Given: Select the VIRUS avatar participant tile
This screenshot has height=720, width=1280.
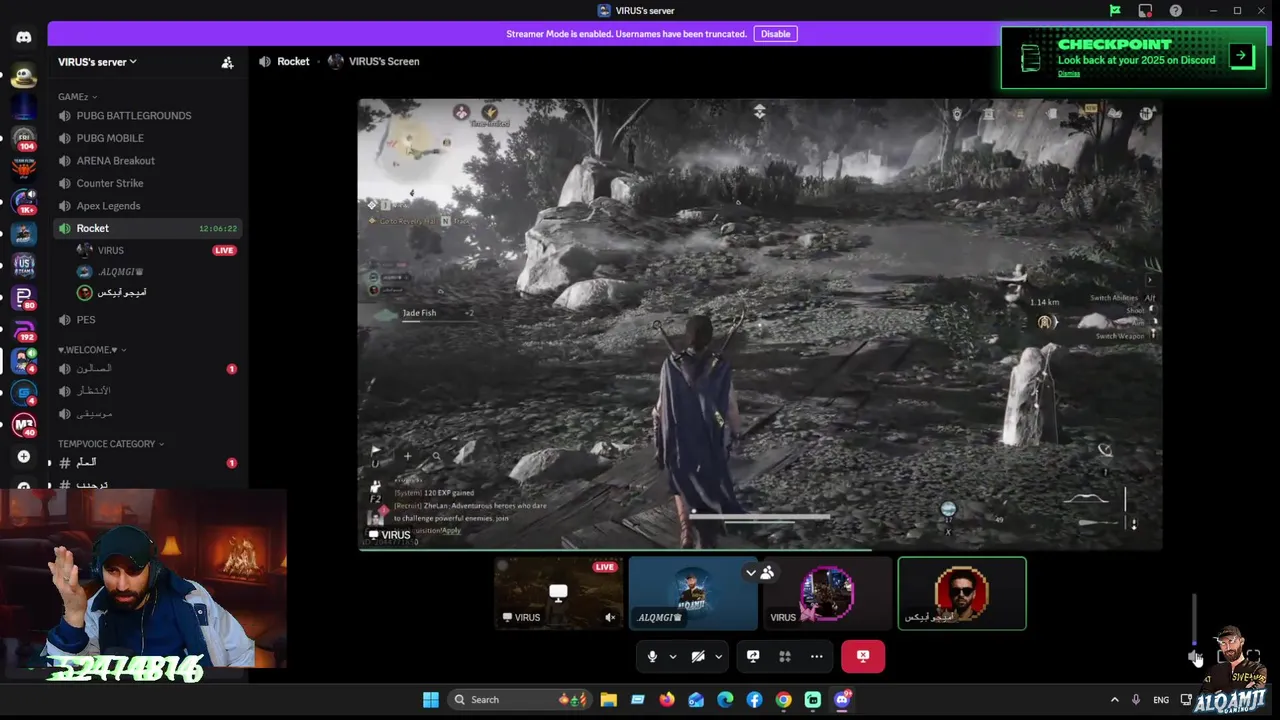Looking at the screenshot, I should coord(827,593).
